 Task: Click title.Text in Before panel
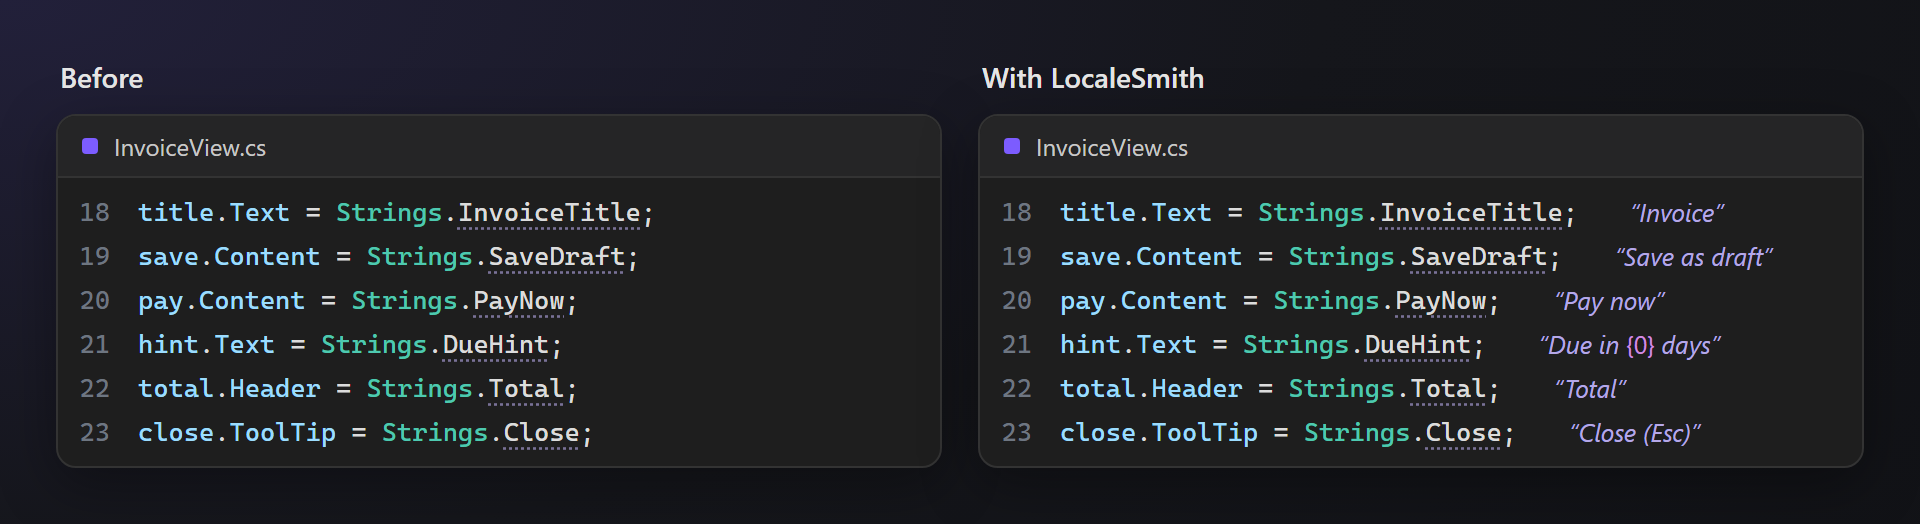[214, 213]
